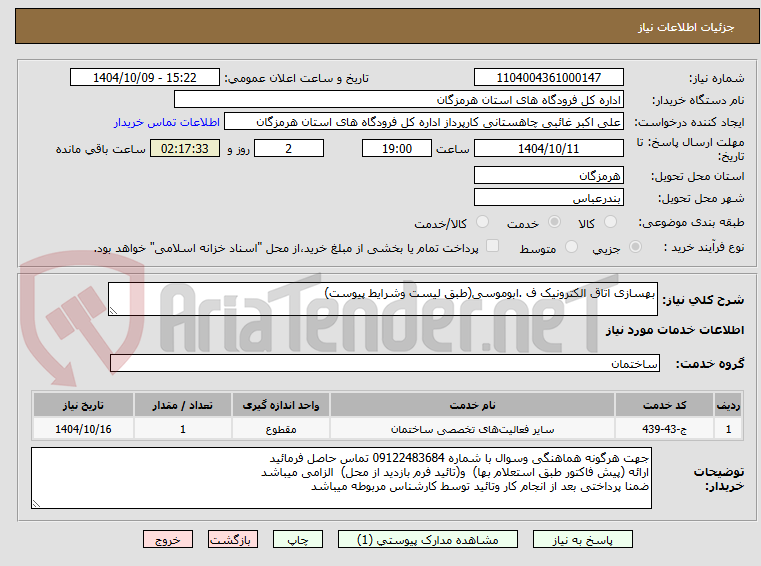The image size is (761, 566).
Task: Click the delivery city field بندرعباس
Action: [548, 198]
